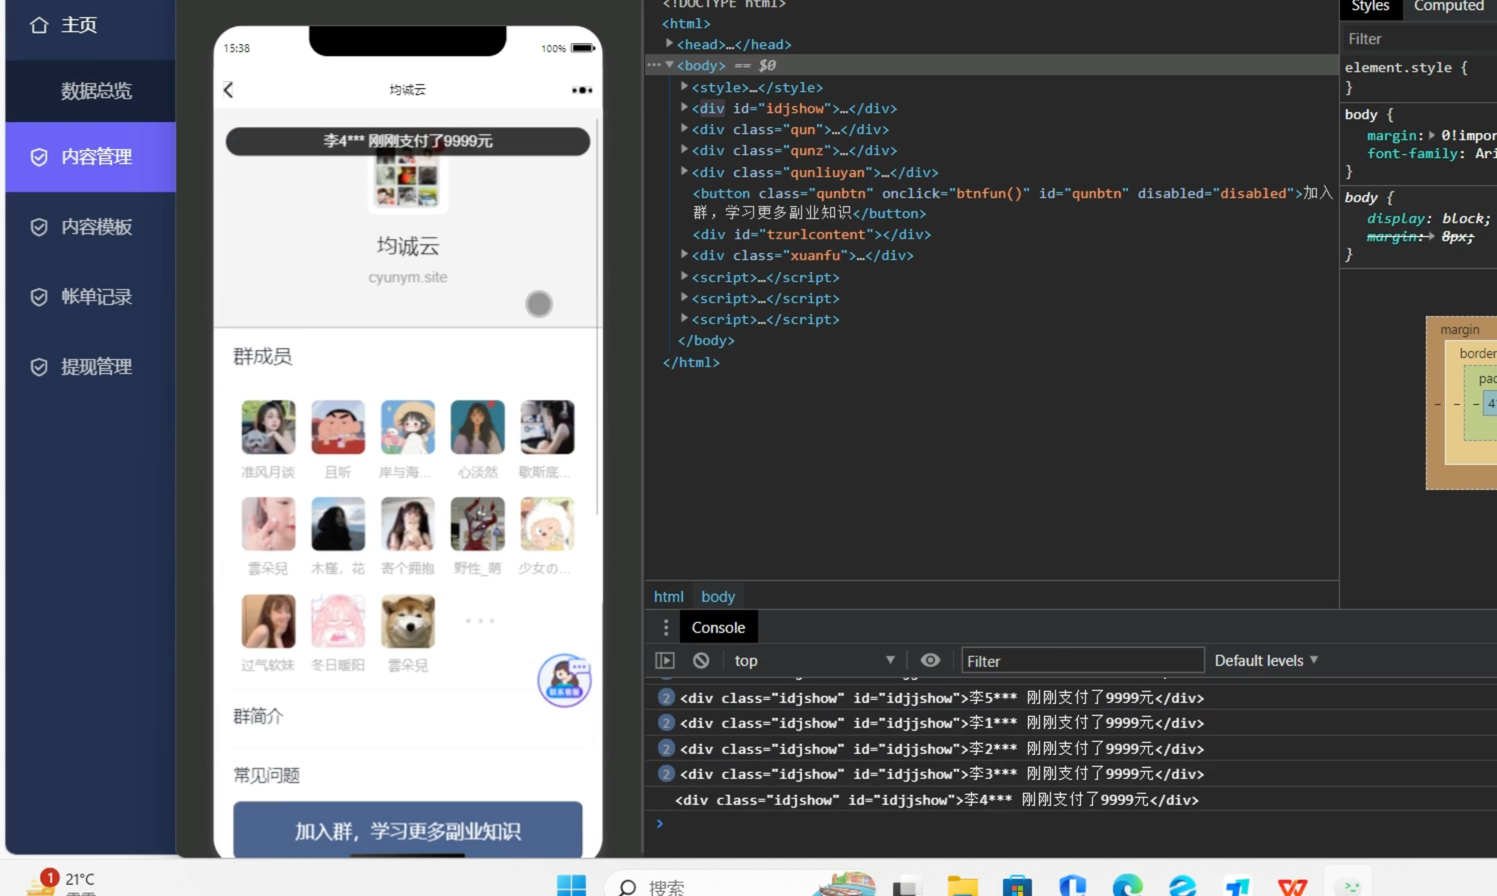This screenshot has height=896, width=1497.
Task: Open the console drawer three-dot menu
Action: pyautogui.click(x=666, y=628)
